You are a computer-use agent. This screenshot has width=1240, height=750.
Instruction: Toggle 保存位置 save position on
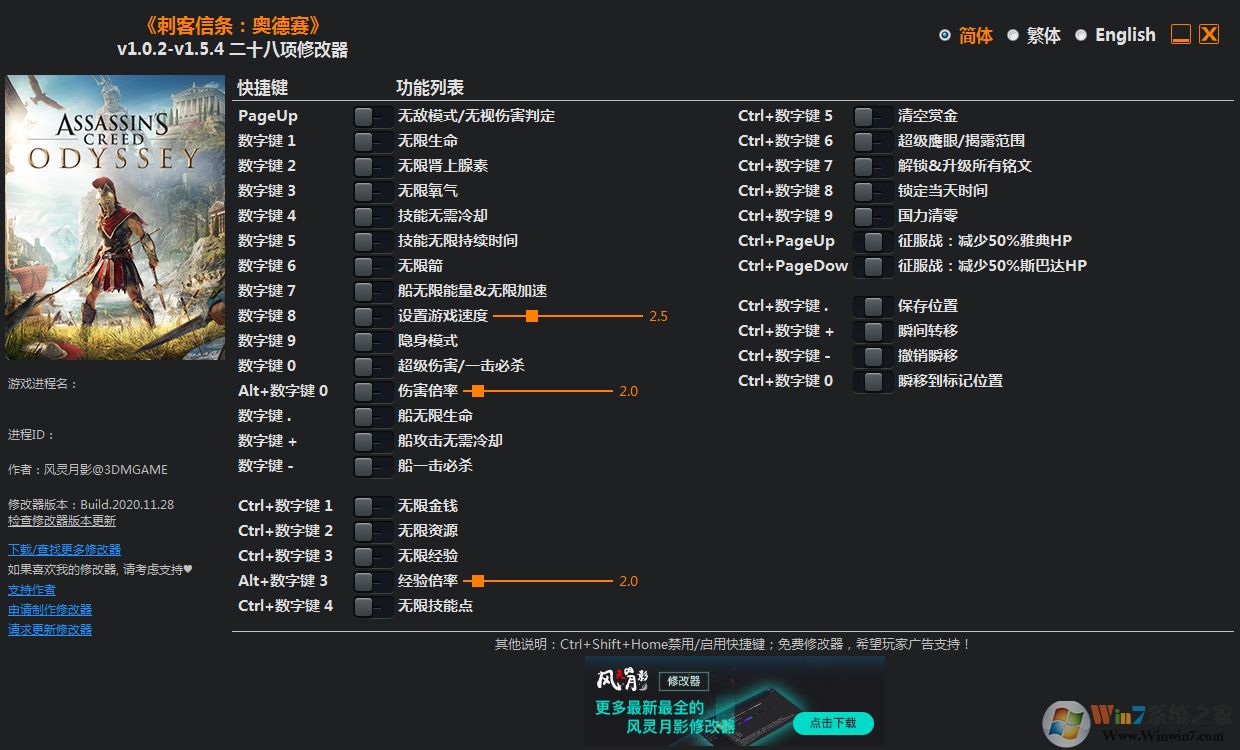(871, 305)
